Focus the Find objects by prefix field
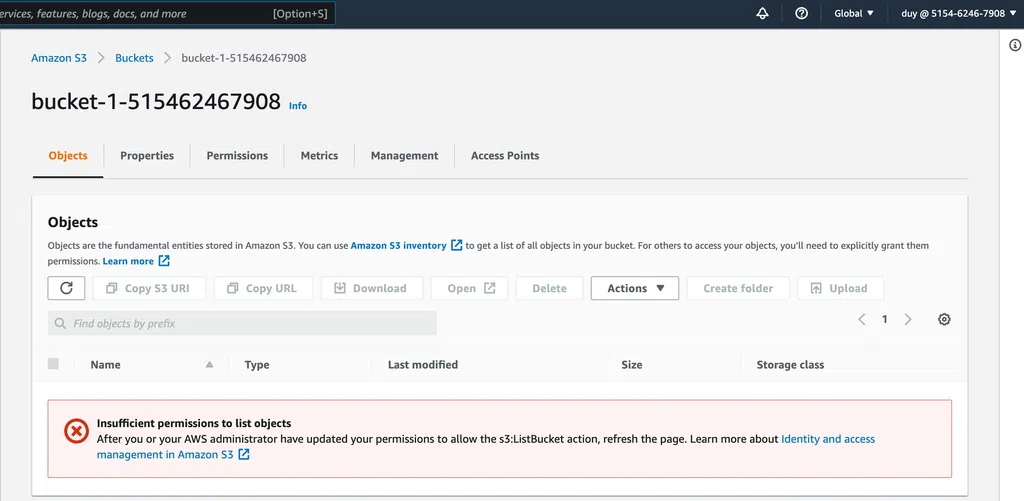The image size is (1024, 501). point(242,323)
